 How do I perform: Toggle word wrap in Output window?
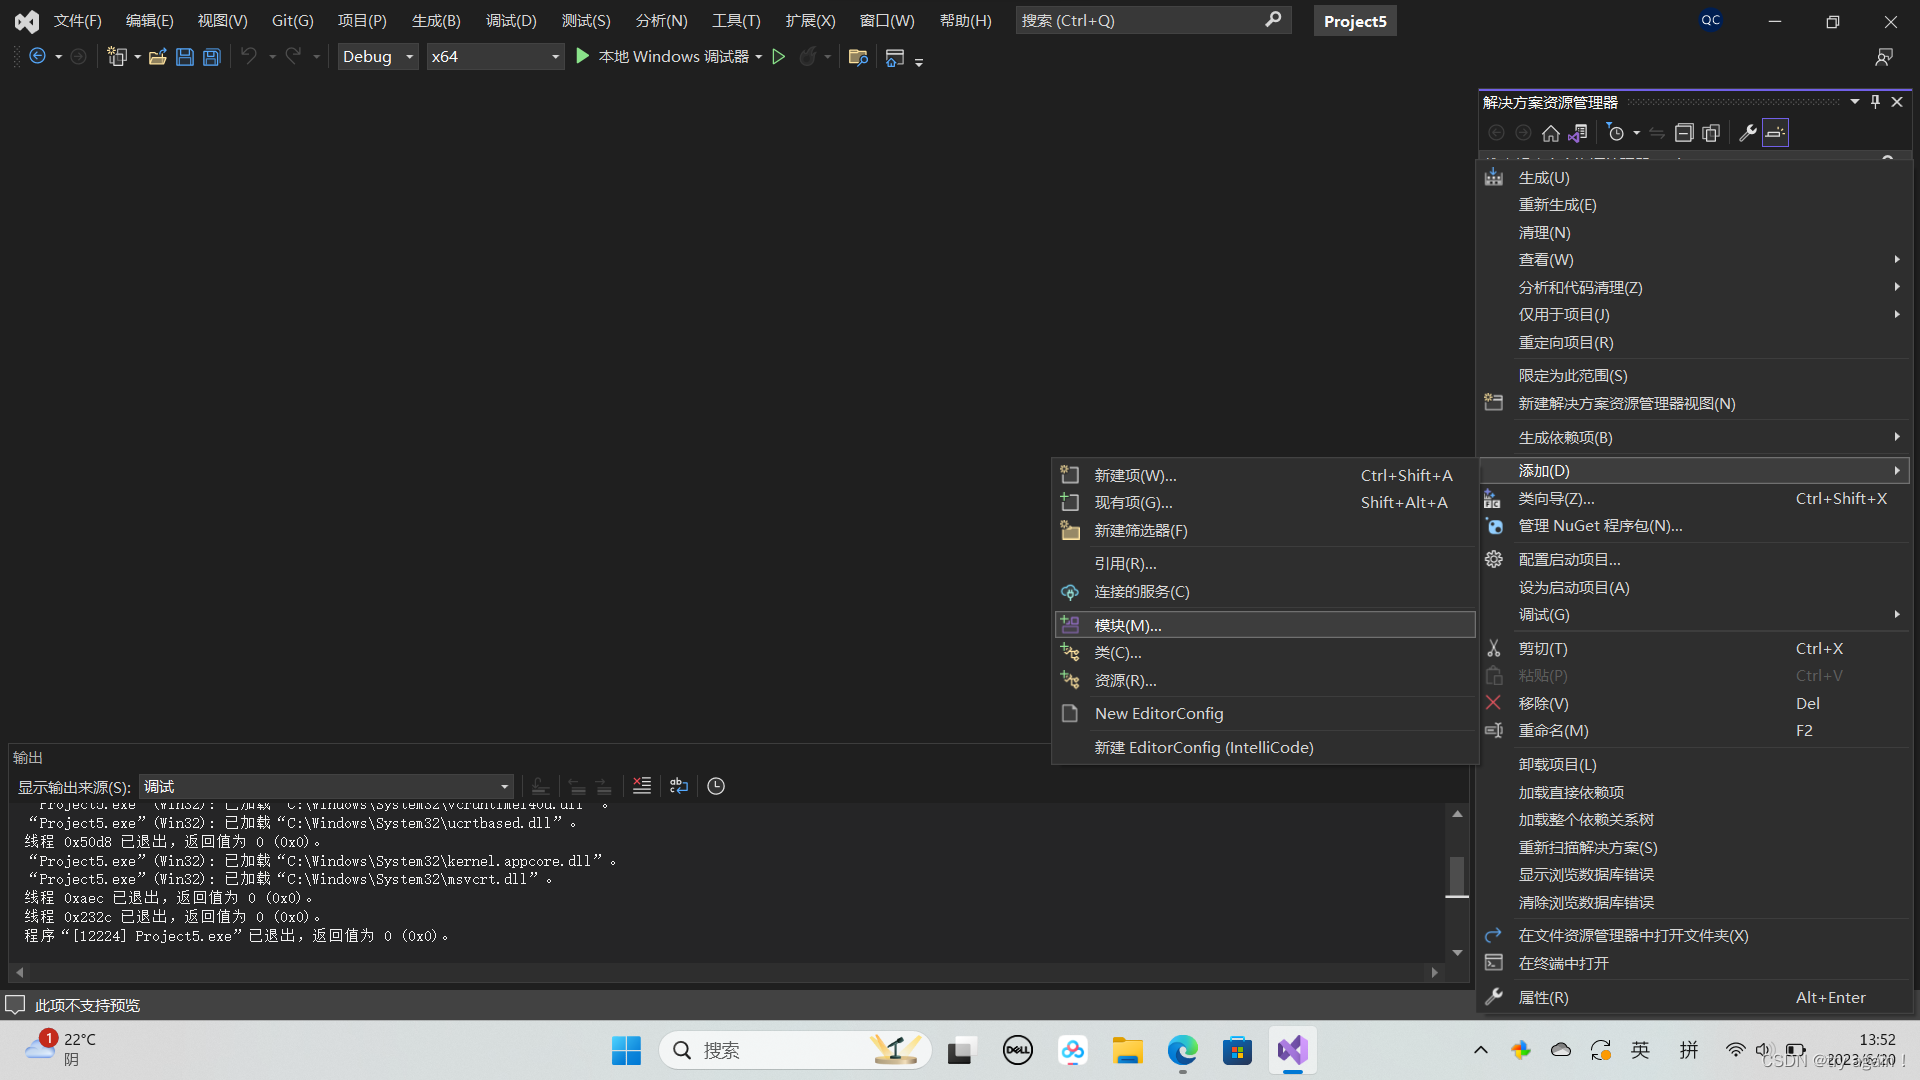(x=679, y=786)
